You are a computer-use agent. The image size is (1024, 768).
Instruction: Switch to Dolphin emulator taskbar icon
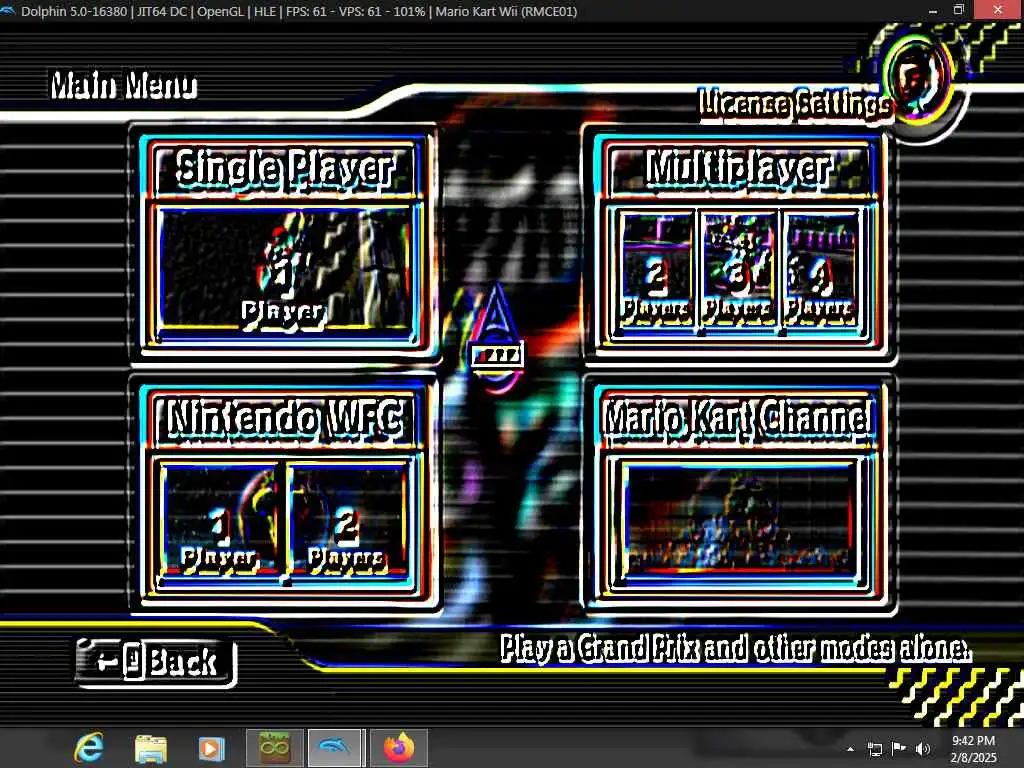(334, 748)
